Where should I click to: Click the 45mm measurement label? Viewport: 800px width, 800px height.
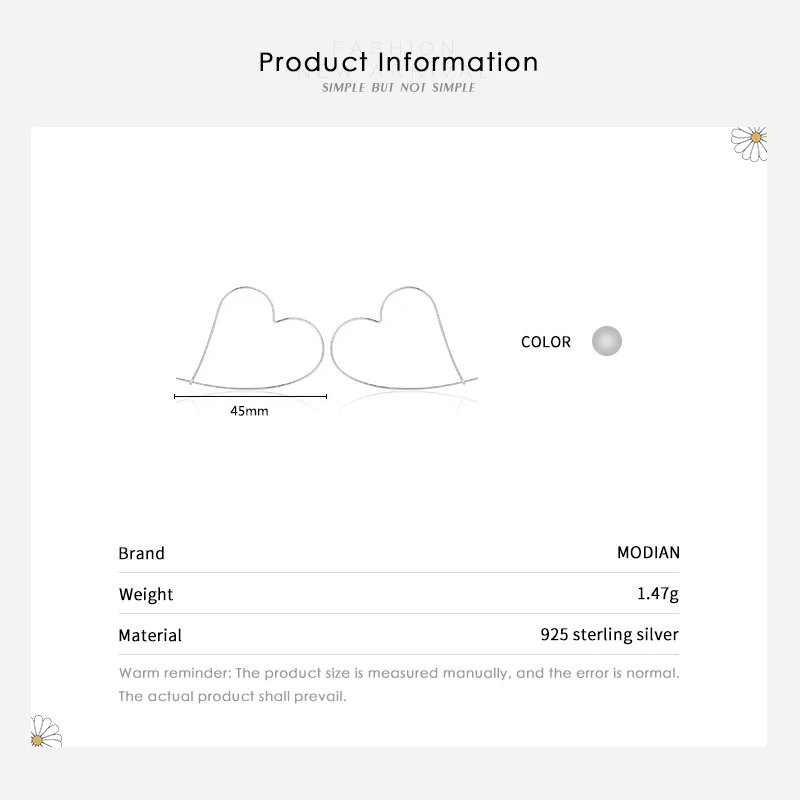pos(249,411)
